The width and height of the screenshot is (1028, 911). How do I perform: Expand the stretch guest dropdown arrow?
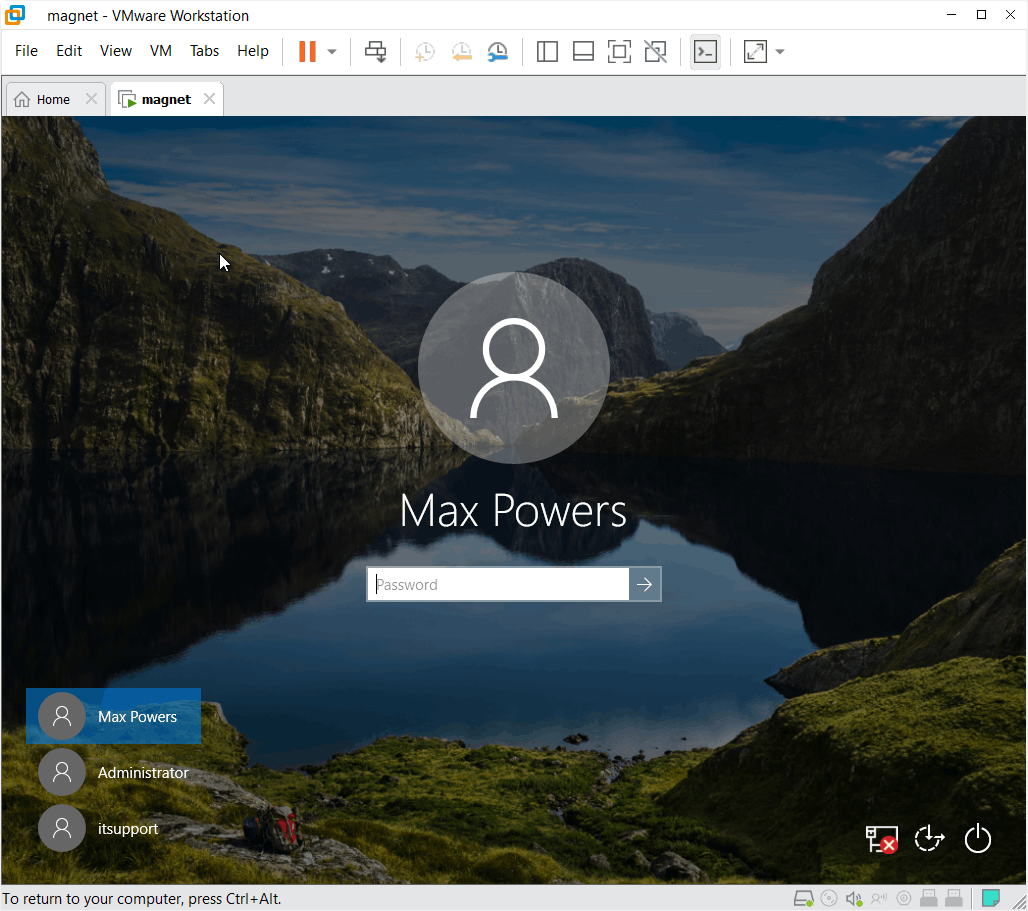coord(780,52)
